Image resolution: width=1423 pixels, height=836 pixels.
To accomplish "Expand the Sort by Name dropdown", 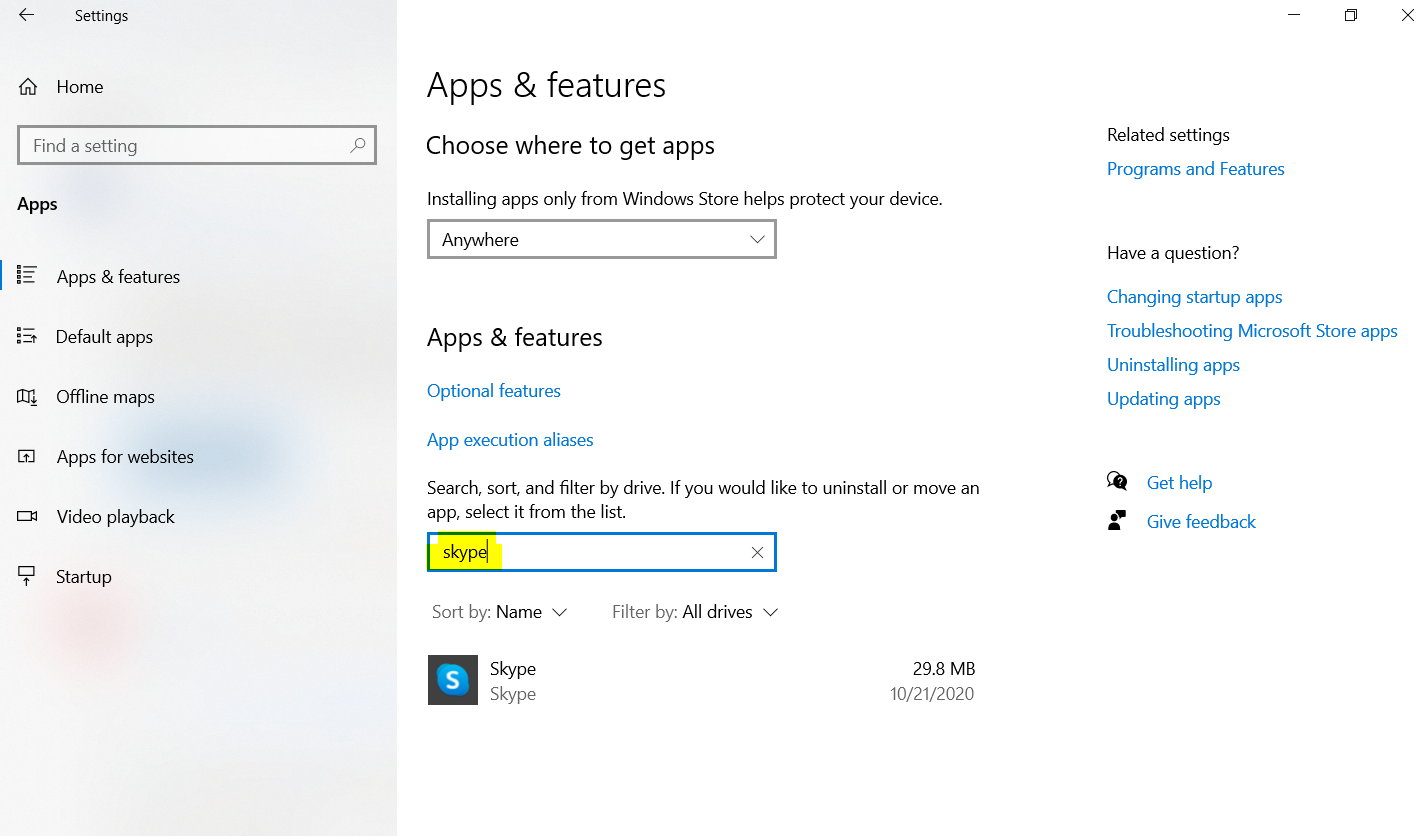I will coord(499,612).
